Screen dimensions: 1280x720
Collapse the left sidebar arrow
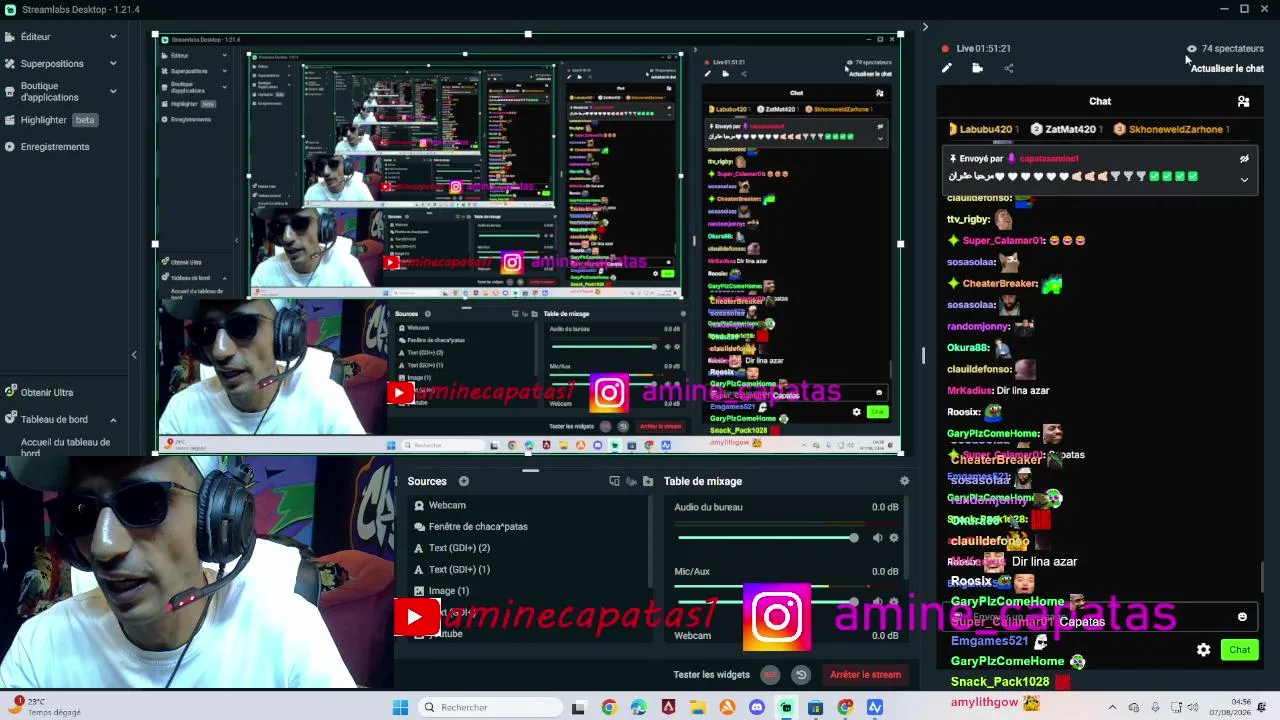[134, 355]
